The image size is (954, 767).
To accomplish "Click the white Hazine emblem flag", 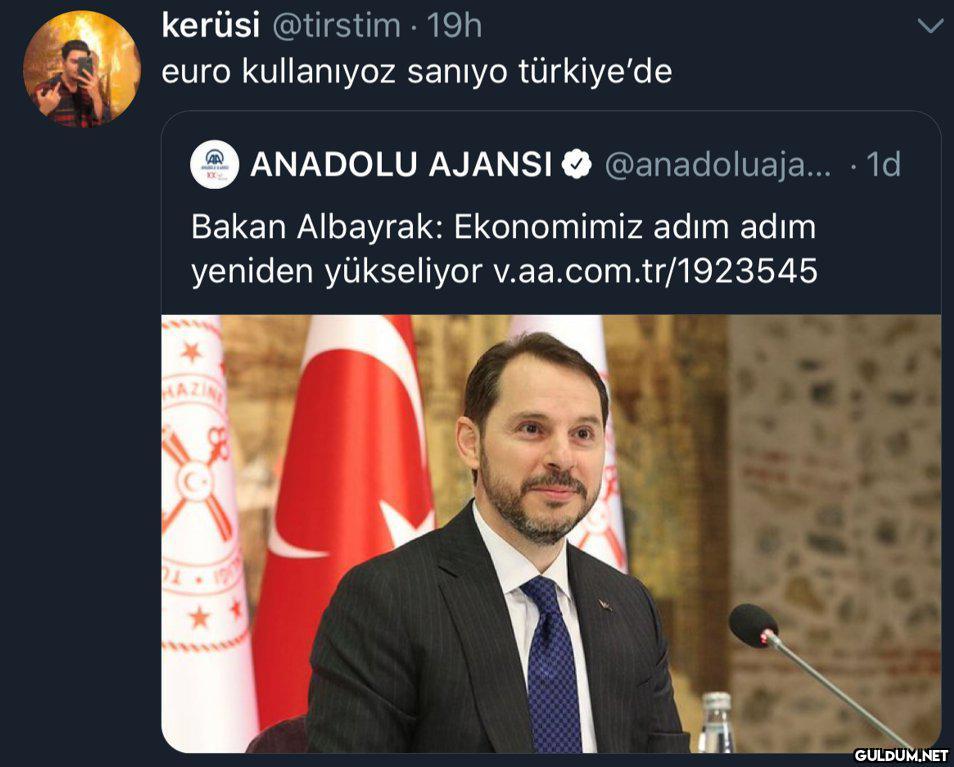I will point(204,529).
